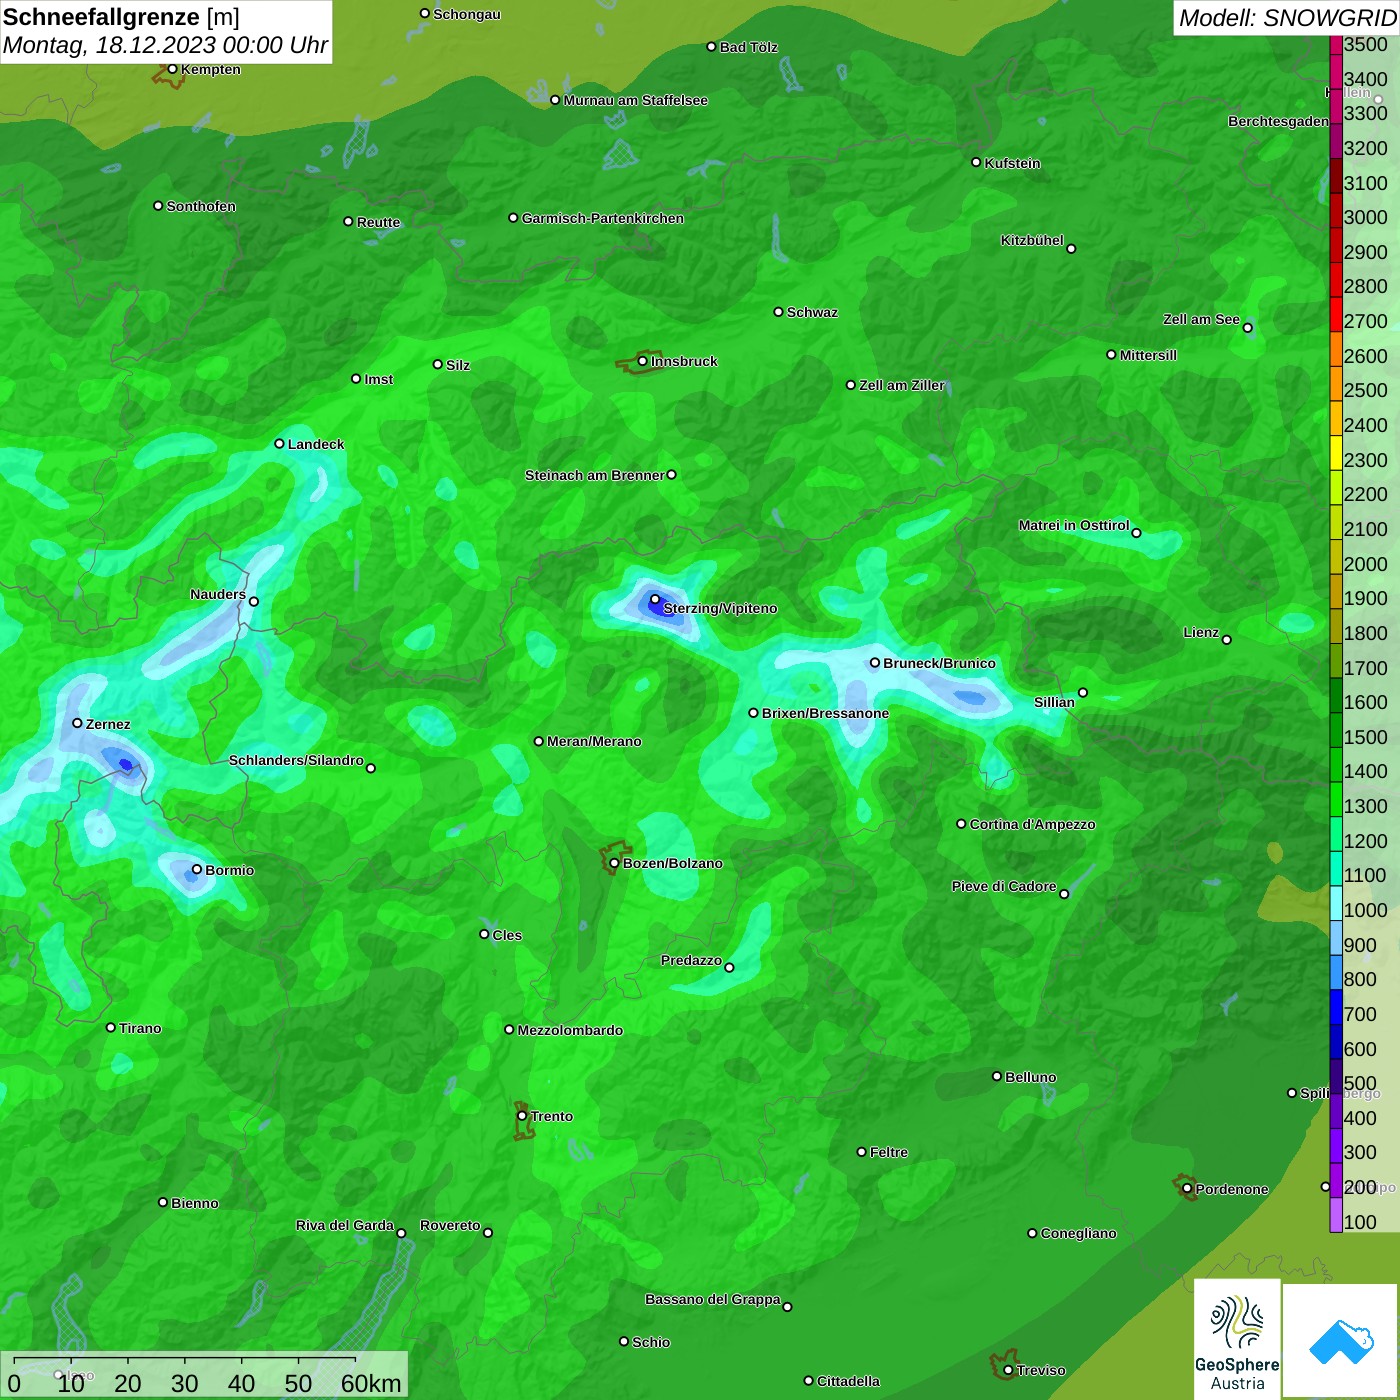This screenshot has height=1400, width=1400.
Task: Click the Sonthofen label
Action: click(201, 206)
